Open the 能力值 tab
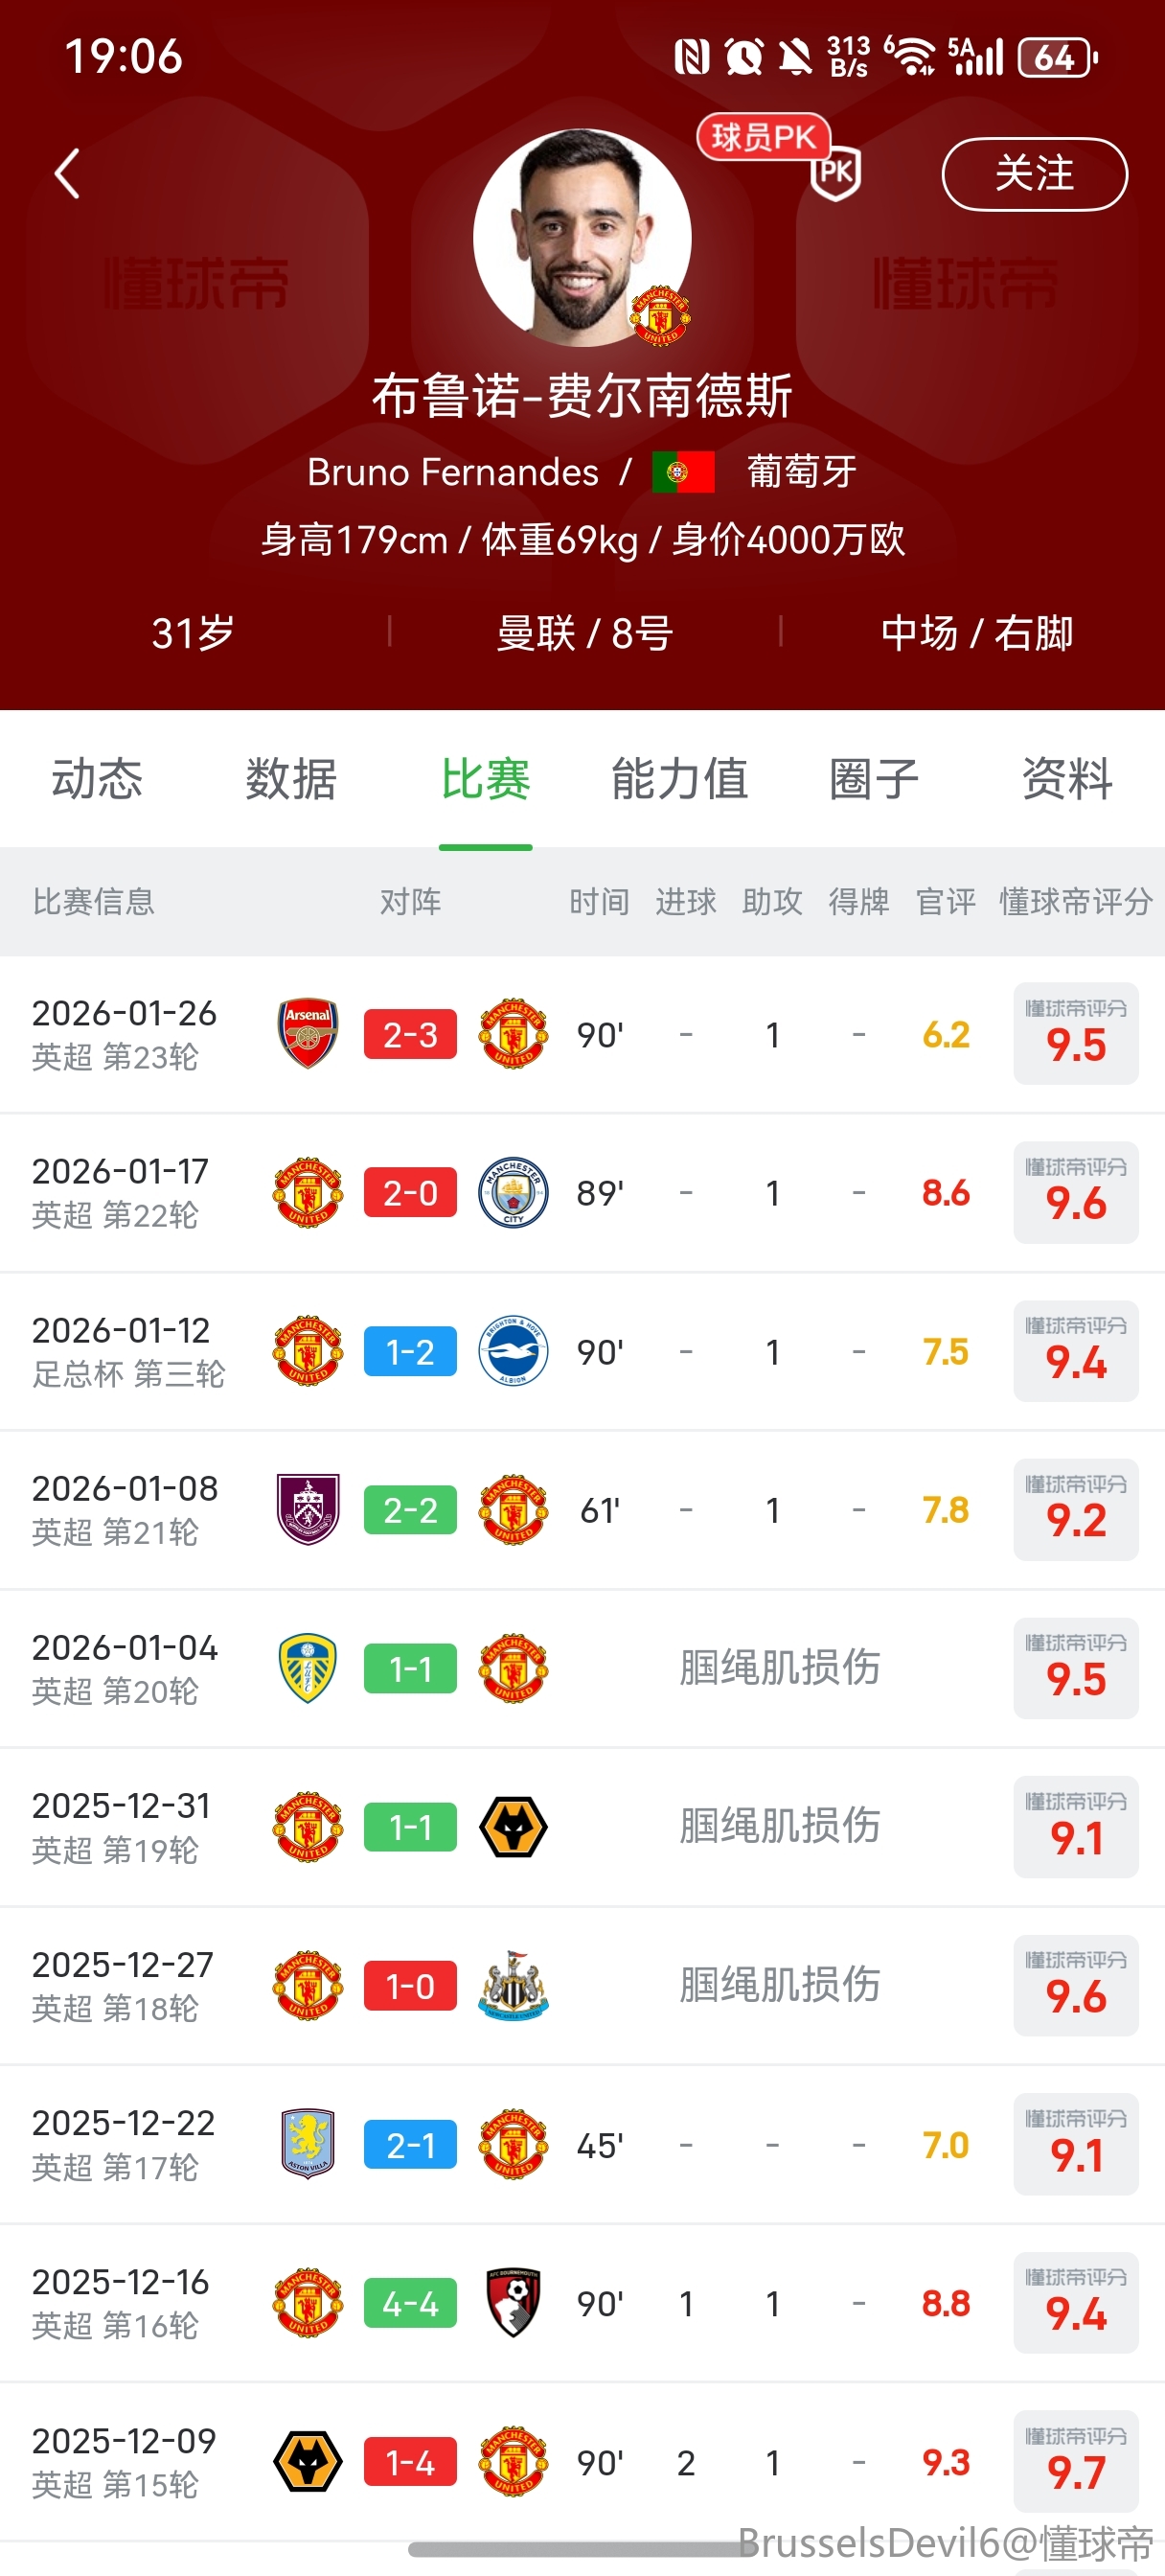 [680, 779]
